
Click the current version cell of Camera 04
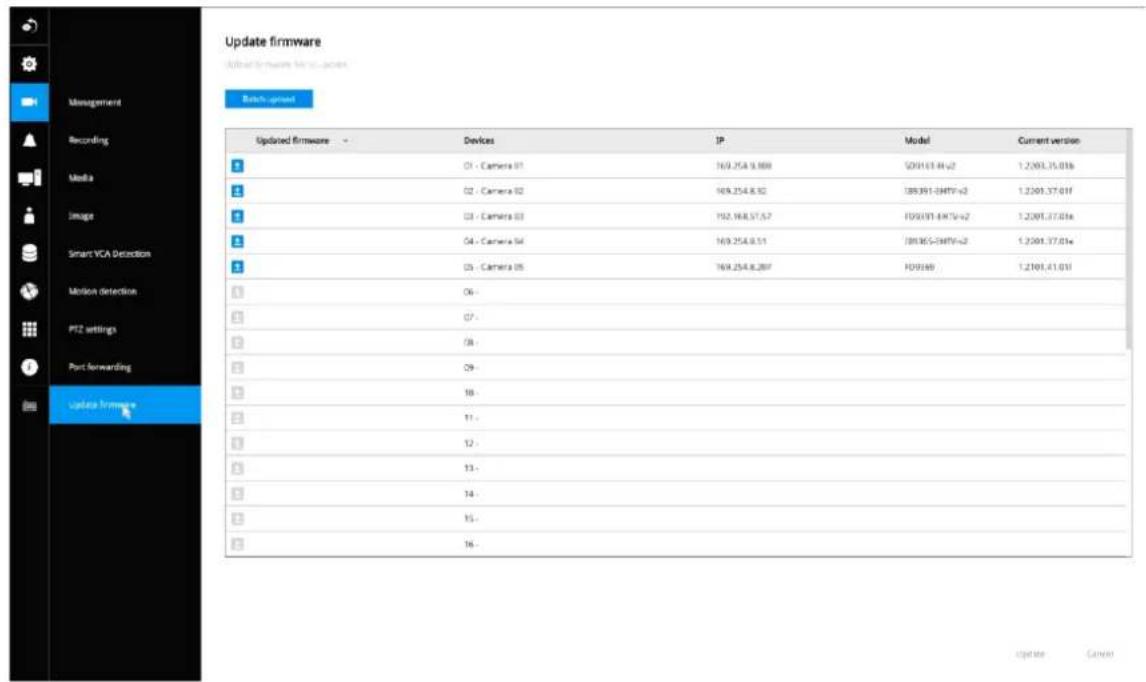coord(1045,241)
